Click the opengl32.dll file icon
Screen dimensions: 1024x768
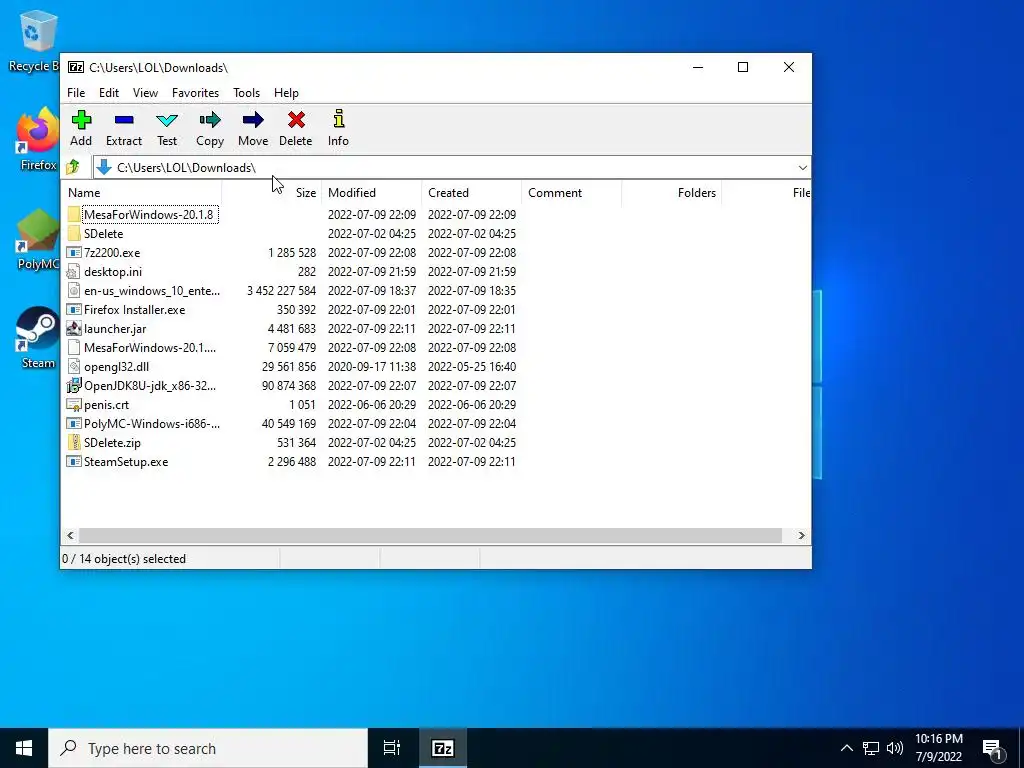pos(74,366)
